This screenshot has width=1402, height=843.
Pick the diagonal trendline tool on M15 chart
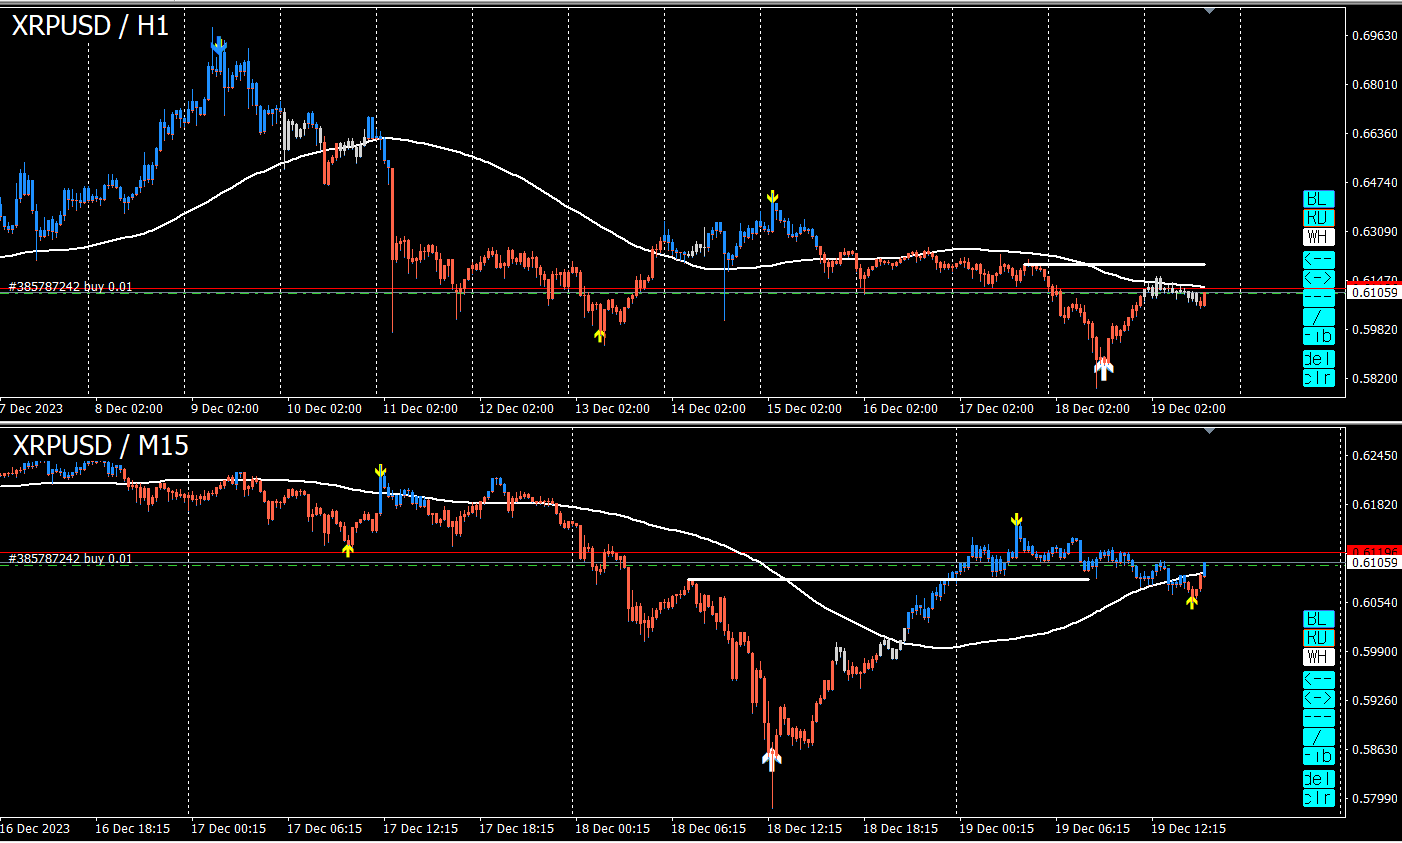[x=1318, y=737]
